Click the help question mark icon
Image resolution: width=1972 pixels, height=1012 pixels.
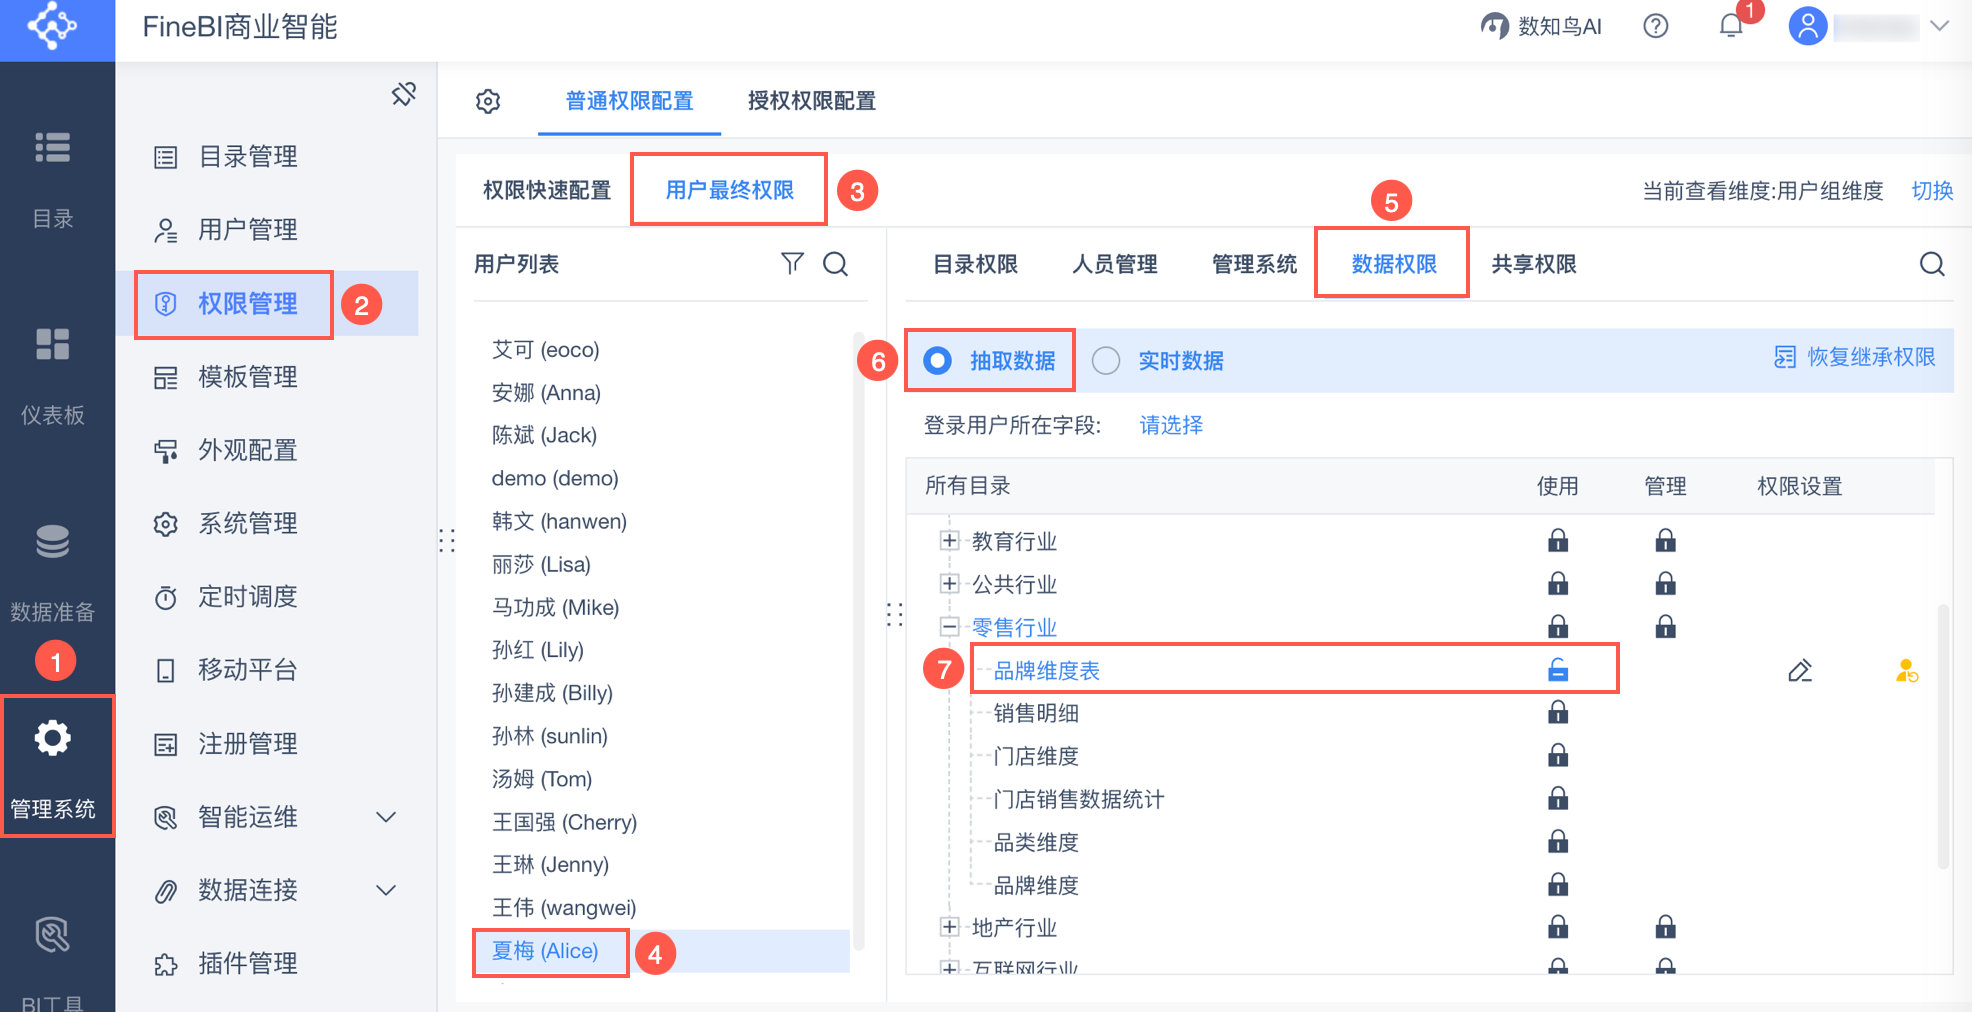coord(1656,26)
